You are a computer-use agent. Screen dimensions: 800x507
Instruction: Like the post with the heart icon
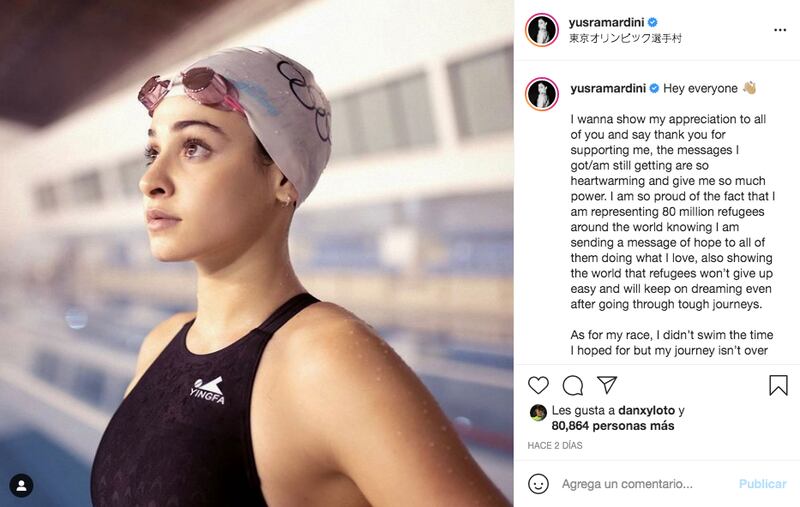[x=538, y=385]
